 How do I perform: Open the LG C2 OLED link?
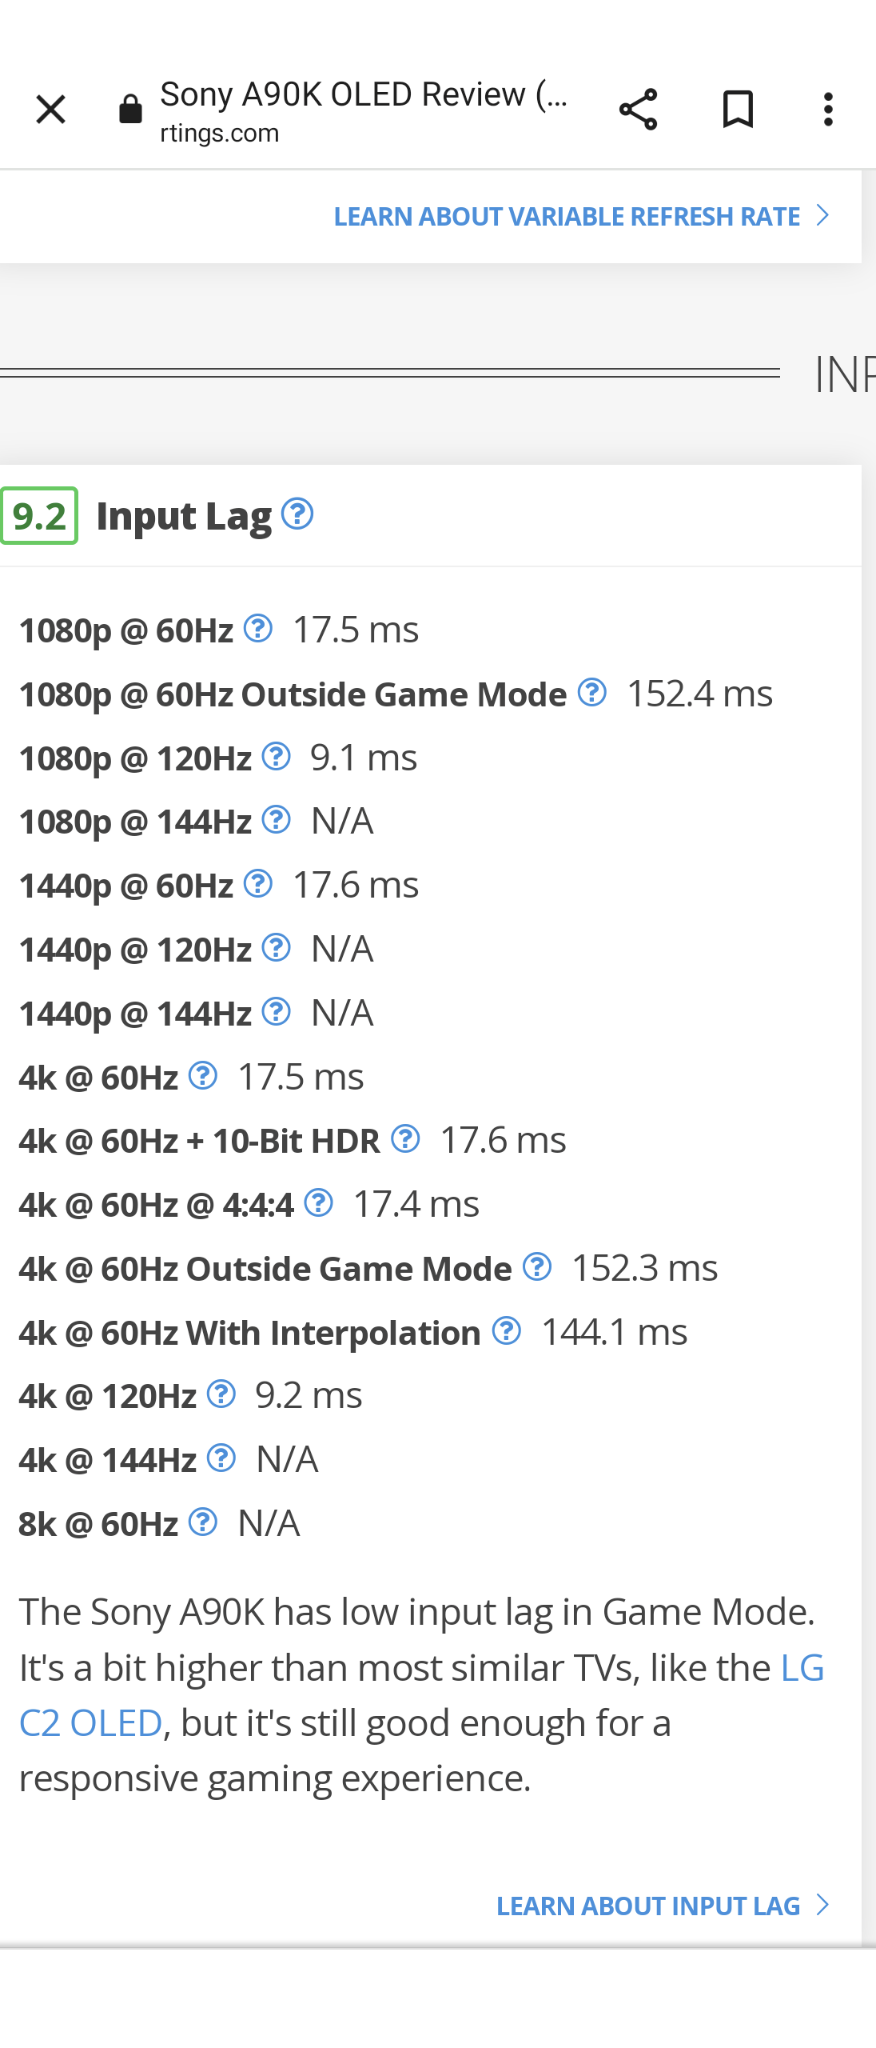click(90, 1723)
